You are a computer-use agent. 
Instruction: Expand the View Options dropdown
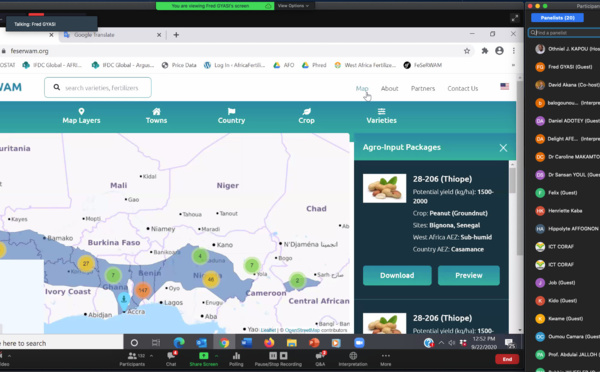(293, 6)
